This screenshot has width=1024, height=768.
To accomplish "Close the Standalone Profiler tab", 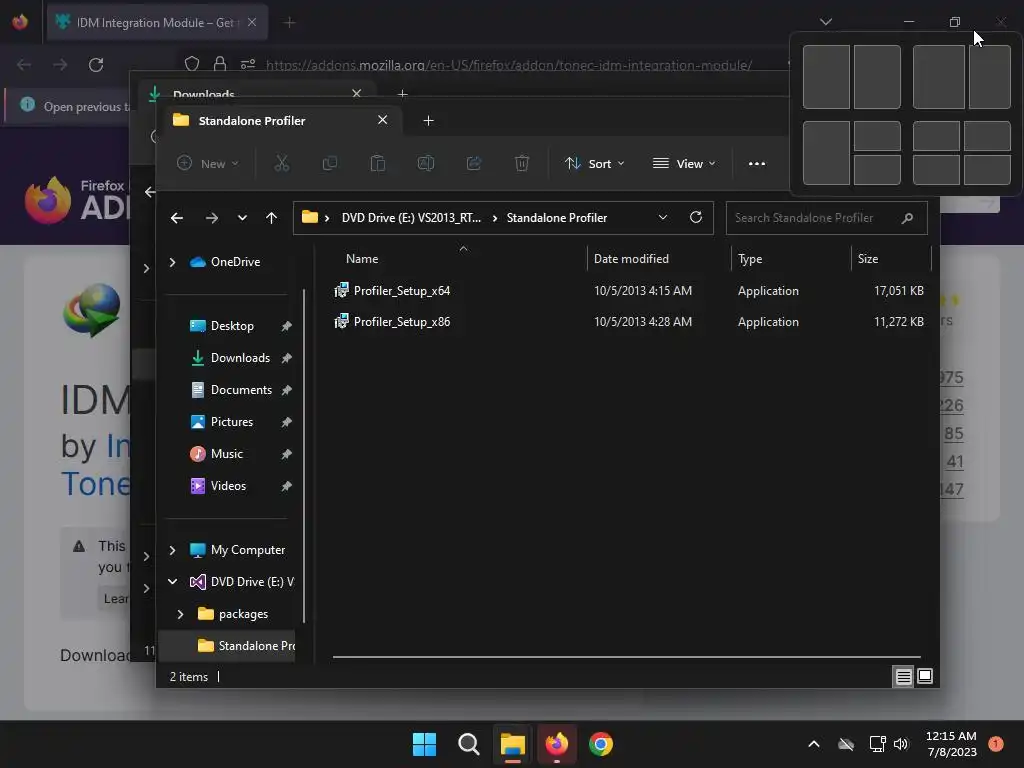I will pos(383,120).
